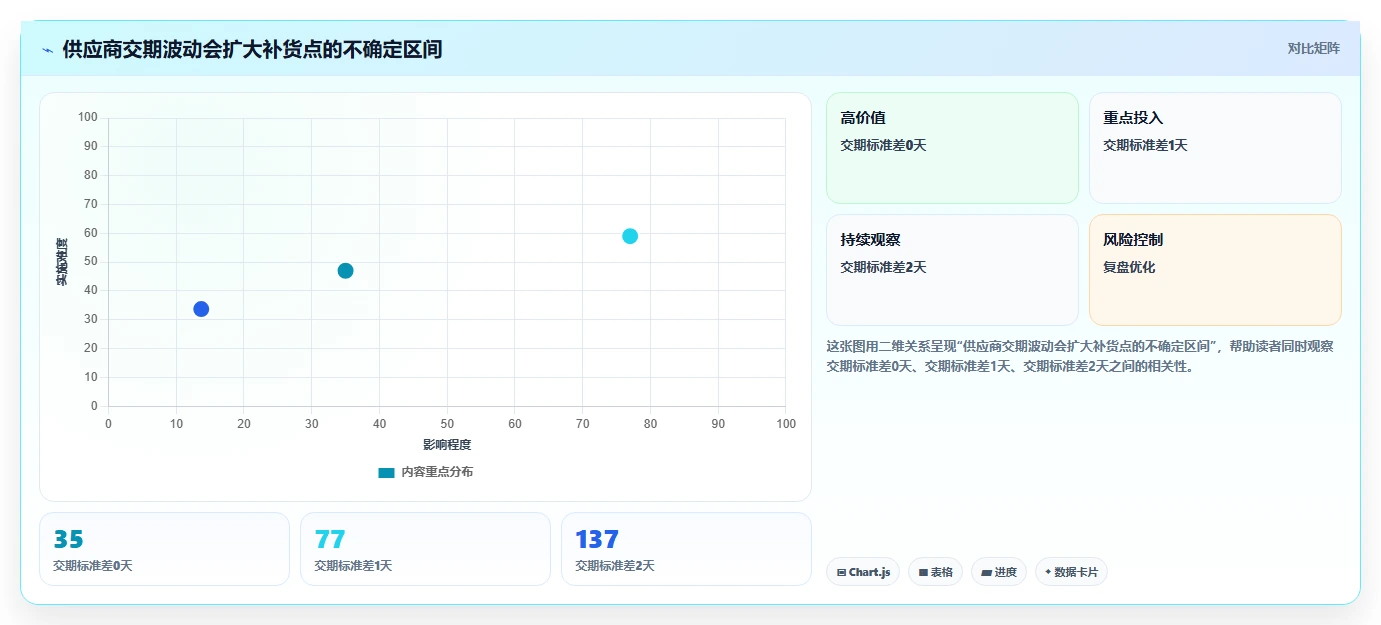The width and height of the screenshot is (1381, 625).
Task: Select the cyan data point near 77
Action: point(630,236)
